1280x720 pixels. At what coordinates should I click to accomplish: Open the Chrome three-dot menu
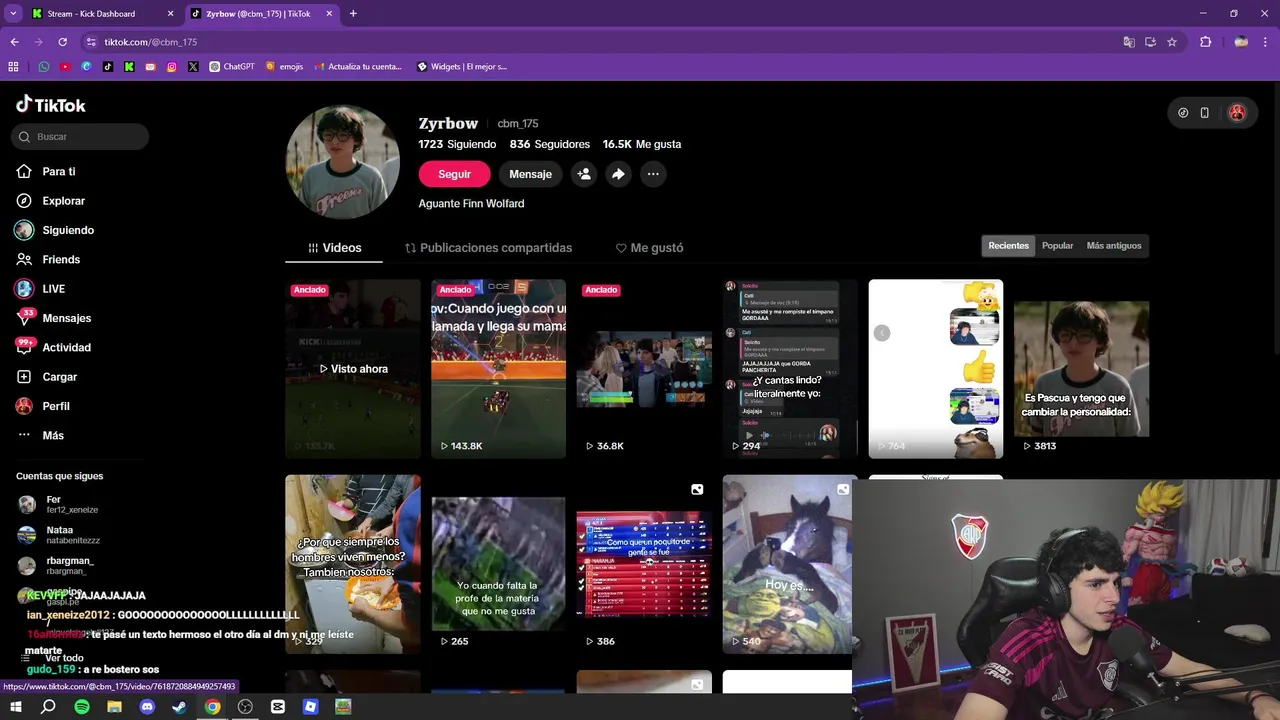(x=1266, y=42)
